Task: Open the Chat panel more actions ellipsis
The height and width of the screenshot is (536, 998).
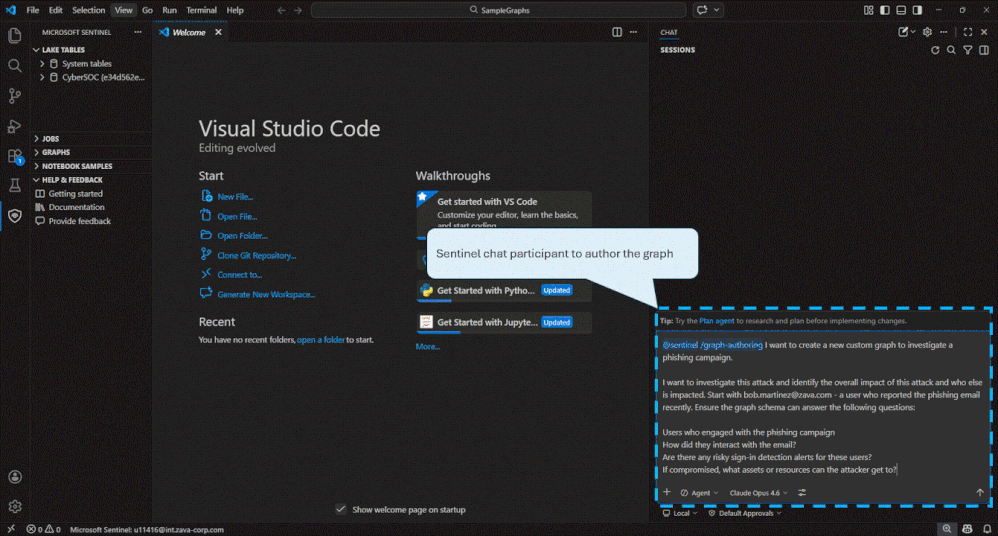Action: coord(943,32)
